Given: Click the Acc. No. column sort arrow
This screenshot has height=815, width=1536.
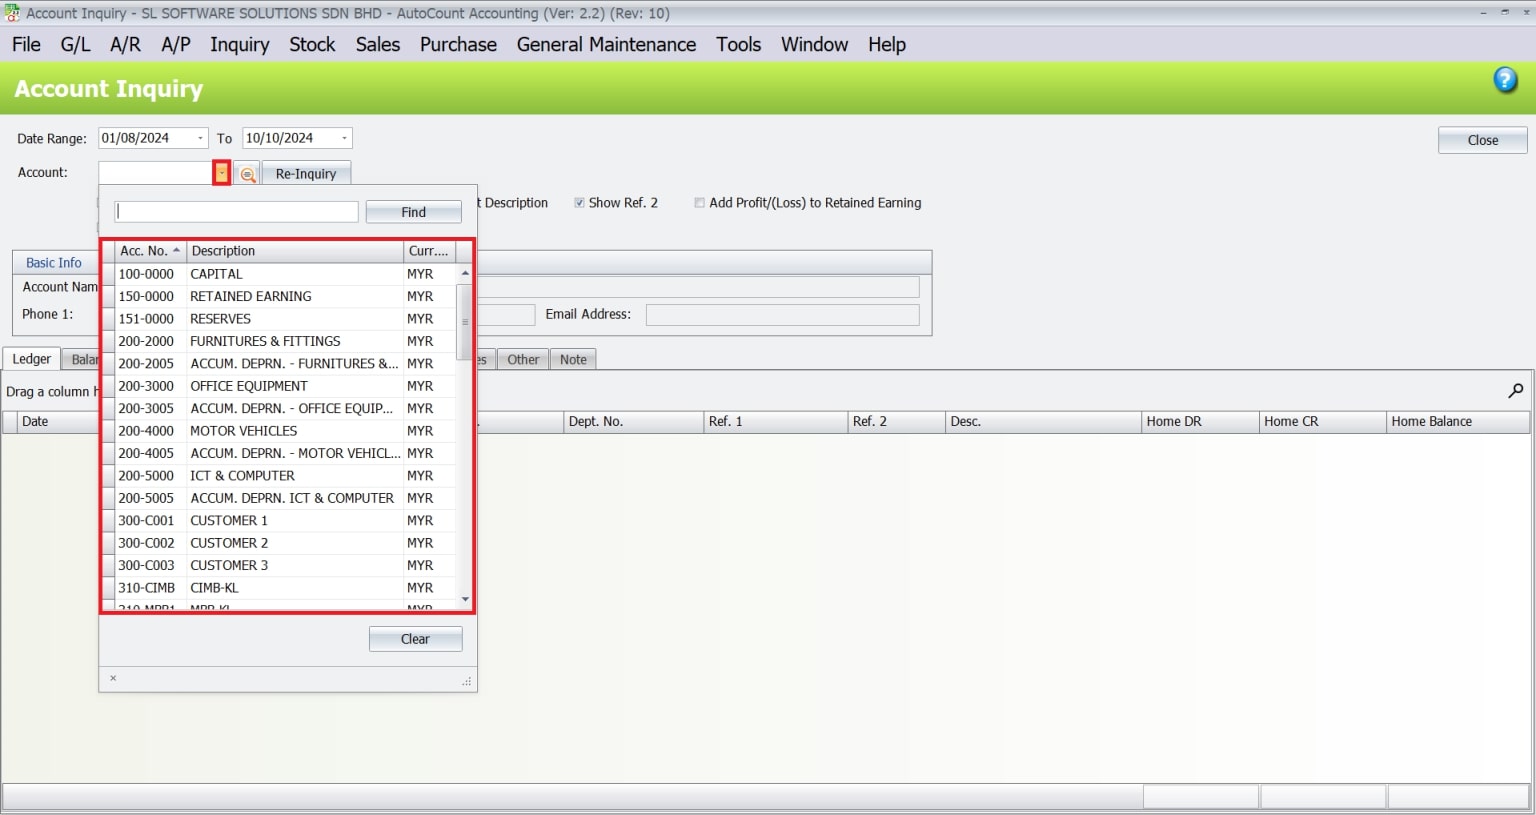Looking at the screenshot, I should 178,250.
